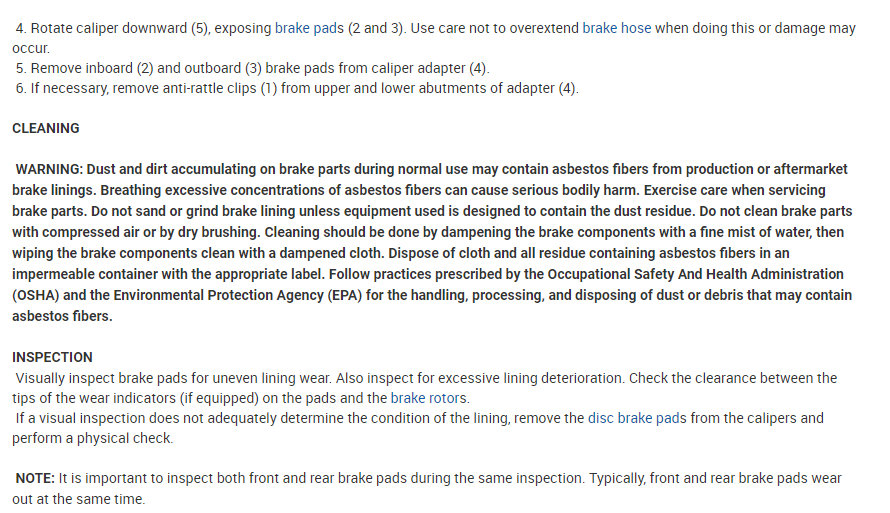890x513 pixels.
Task: Open the brake rotors link
Action: tap(428, 398)
